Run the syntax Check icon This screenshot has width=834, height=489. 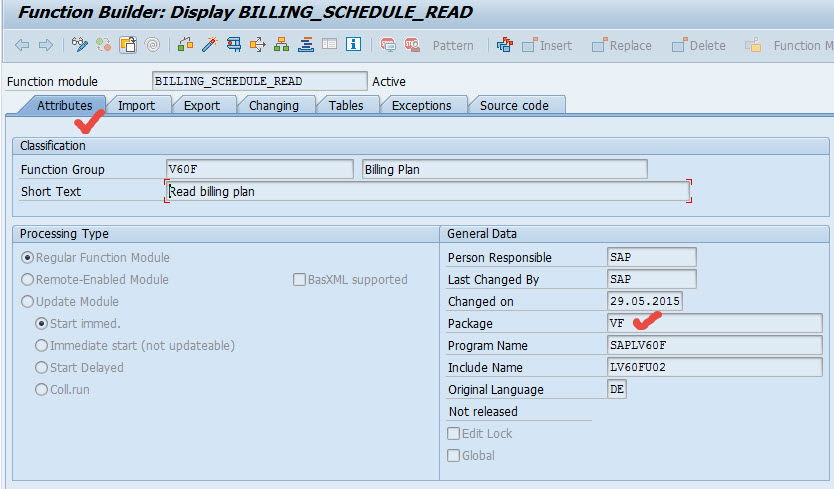(x=185, y=45)
